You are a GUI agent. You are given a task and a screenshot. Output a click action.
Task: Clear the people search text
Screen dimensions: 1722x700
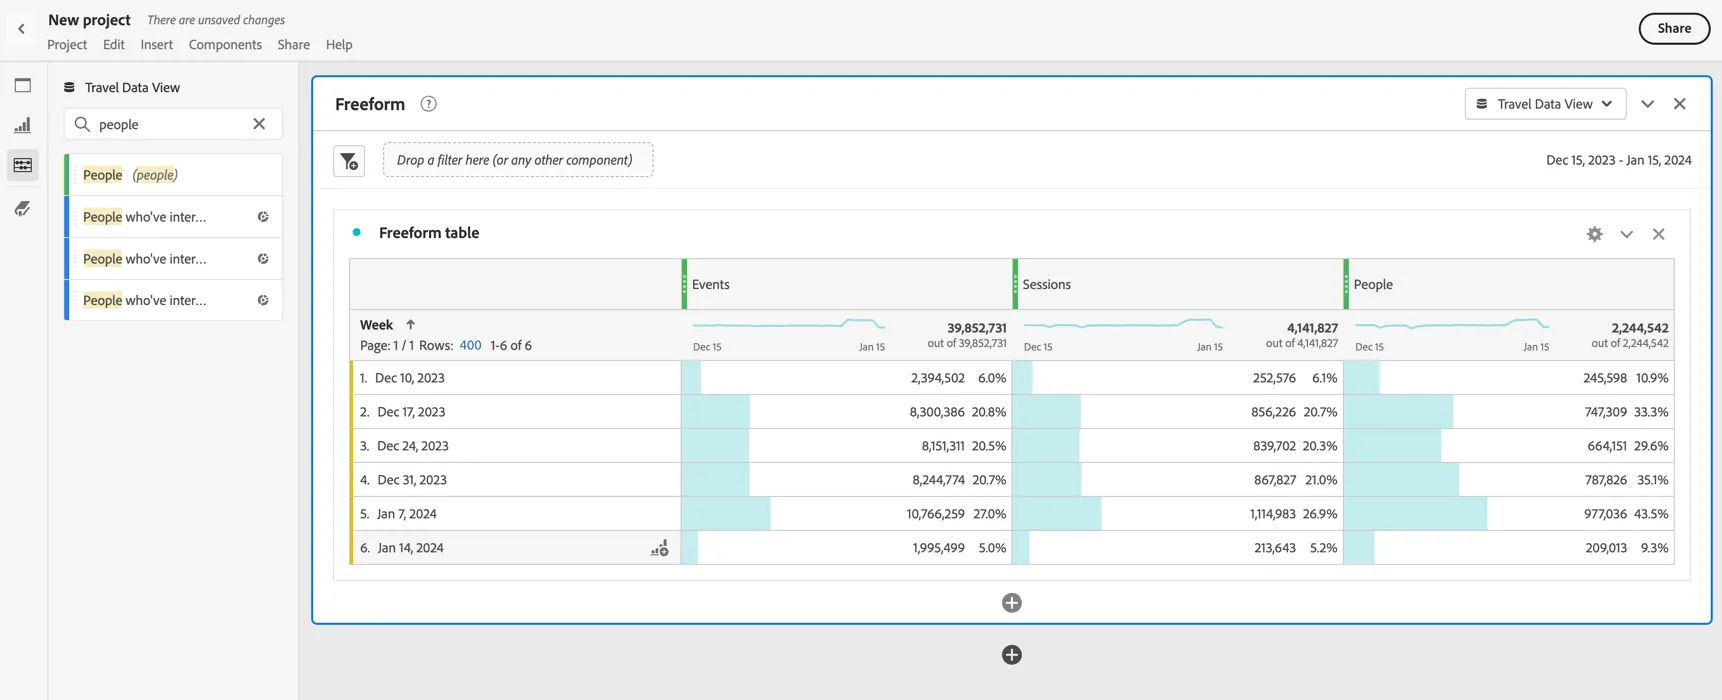259,124
